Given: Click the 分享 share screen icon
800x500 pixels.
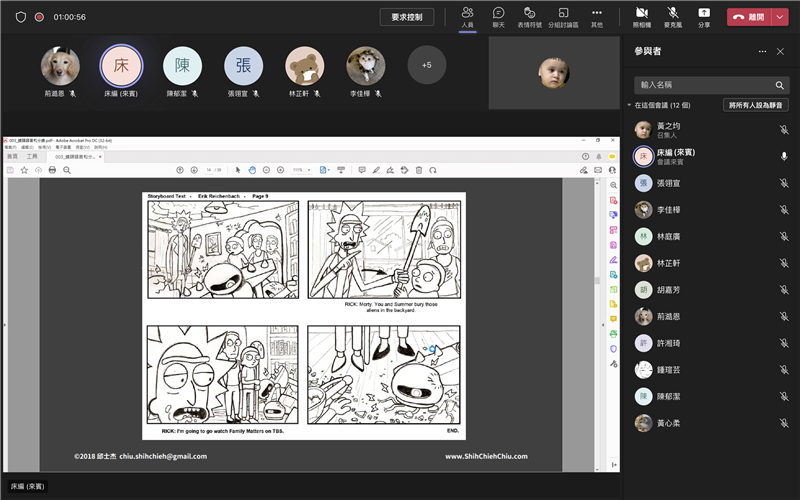Looking at the screenshot, I should [704, 16].
